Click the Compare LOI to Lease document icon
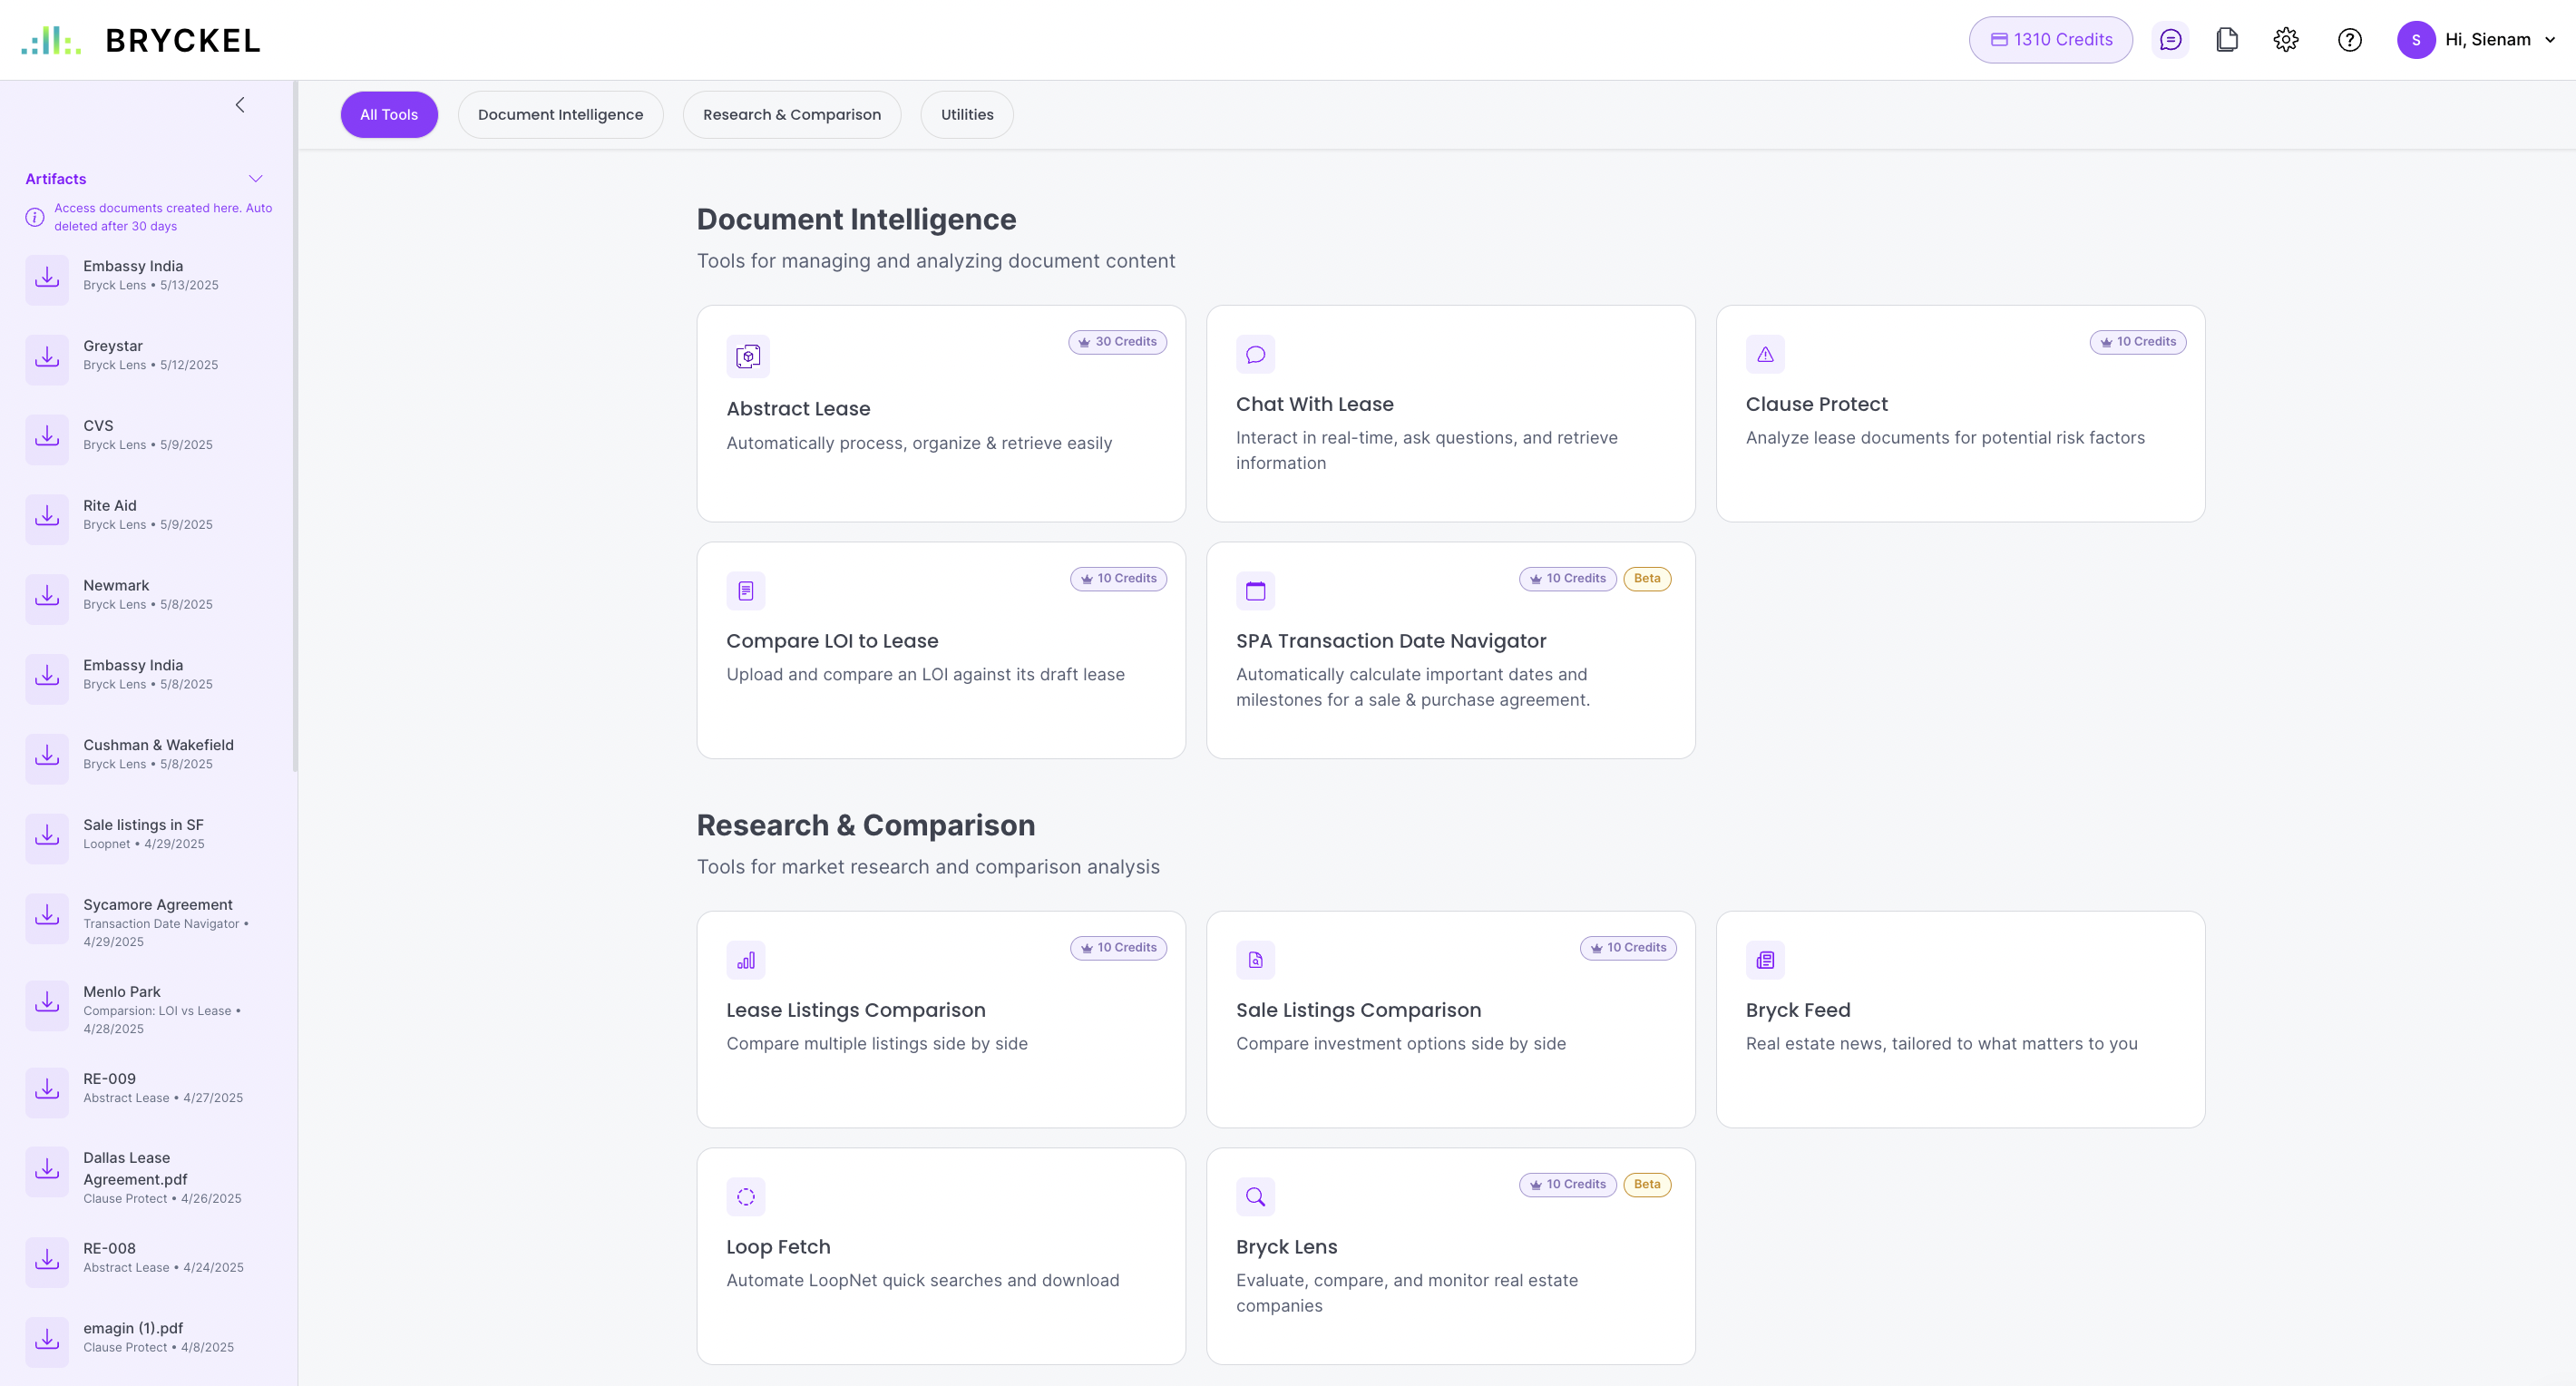Screen dimensions: 2576x1386 746,591
